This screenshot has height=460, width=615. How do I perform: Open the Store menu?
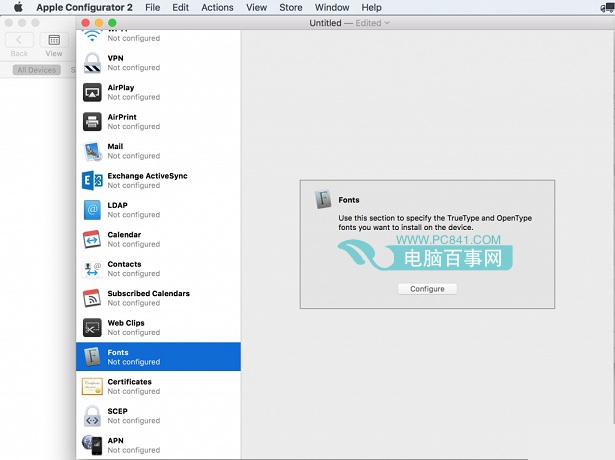290,7
